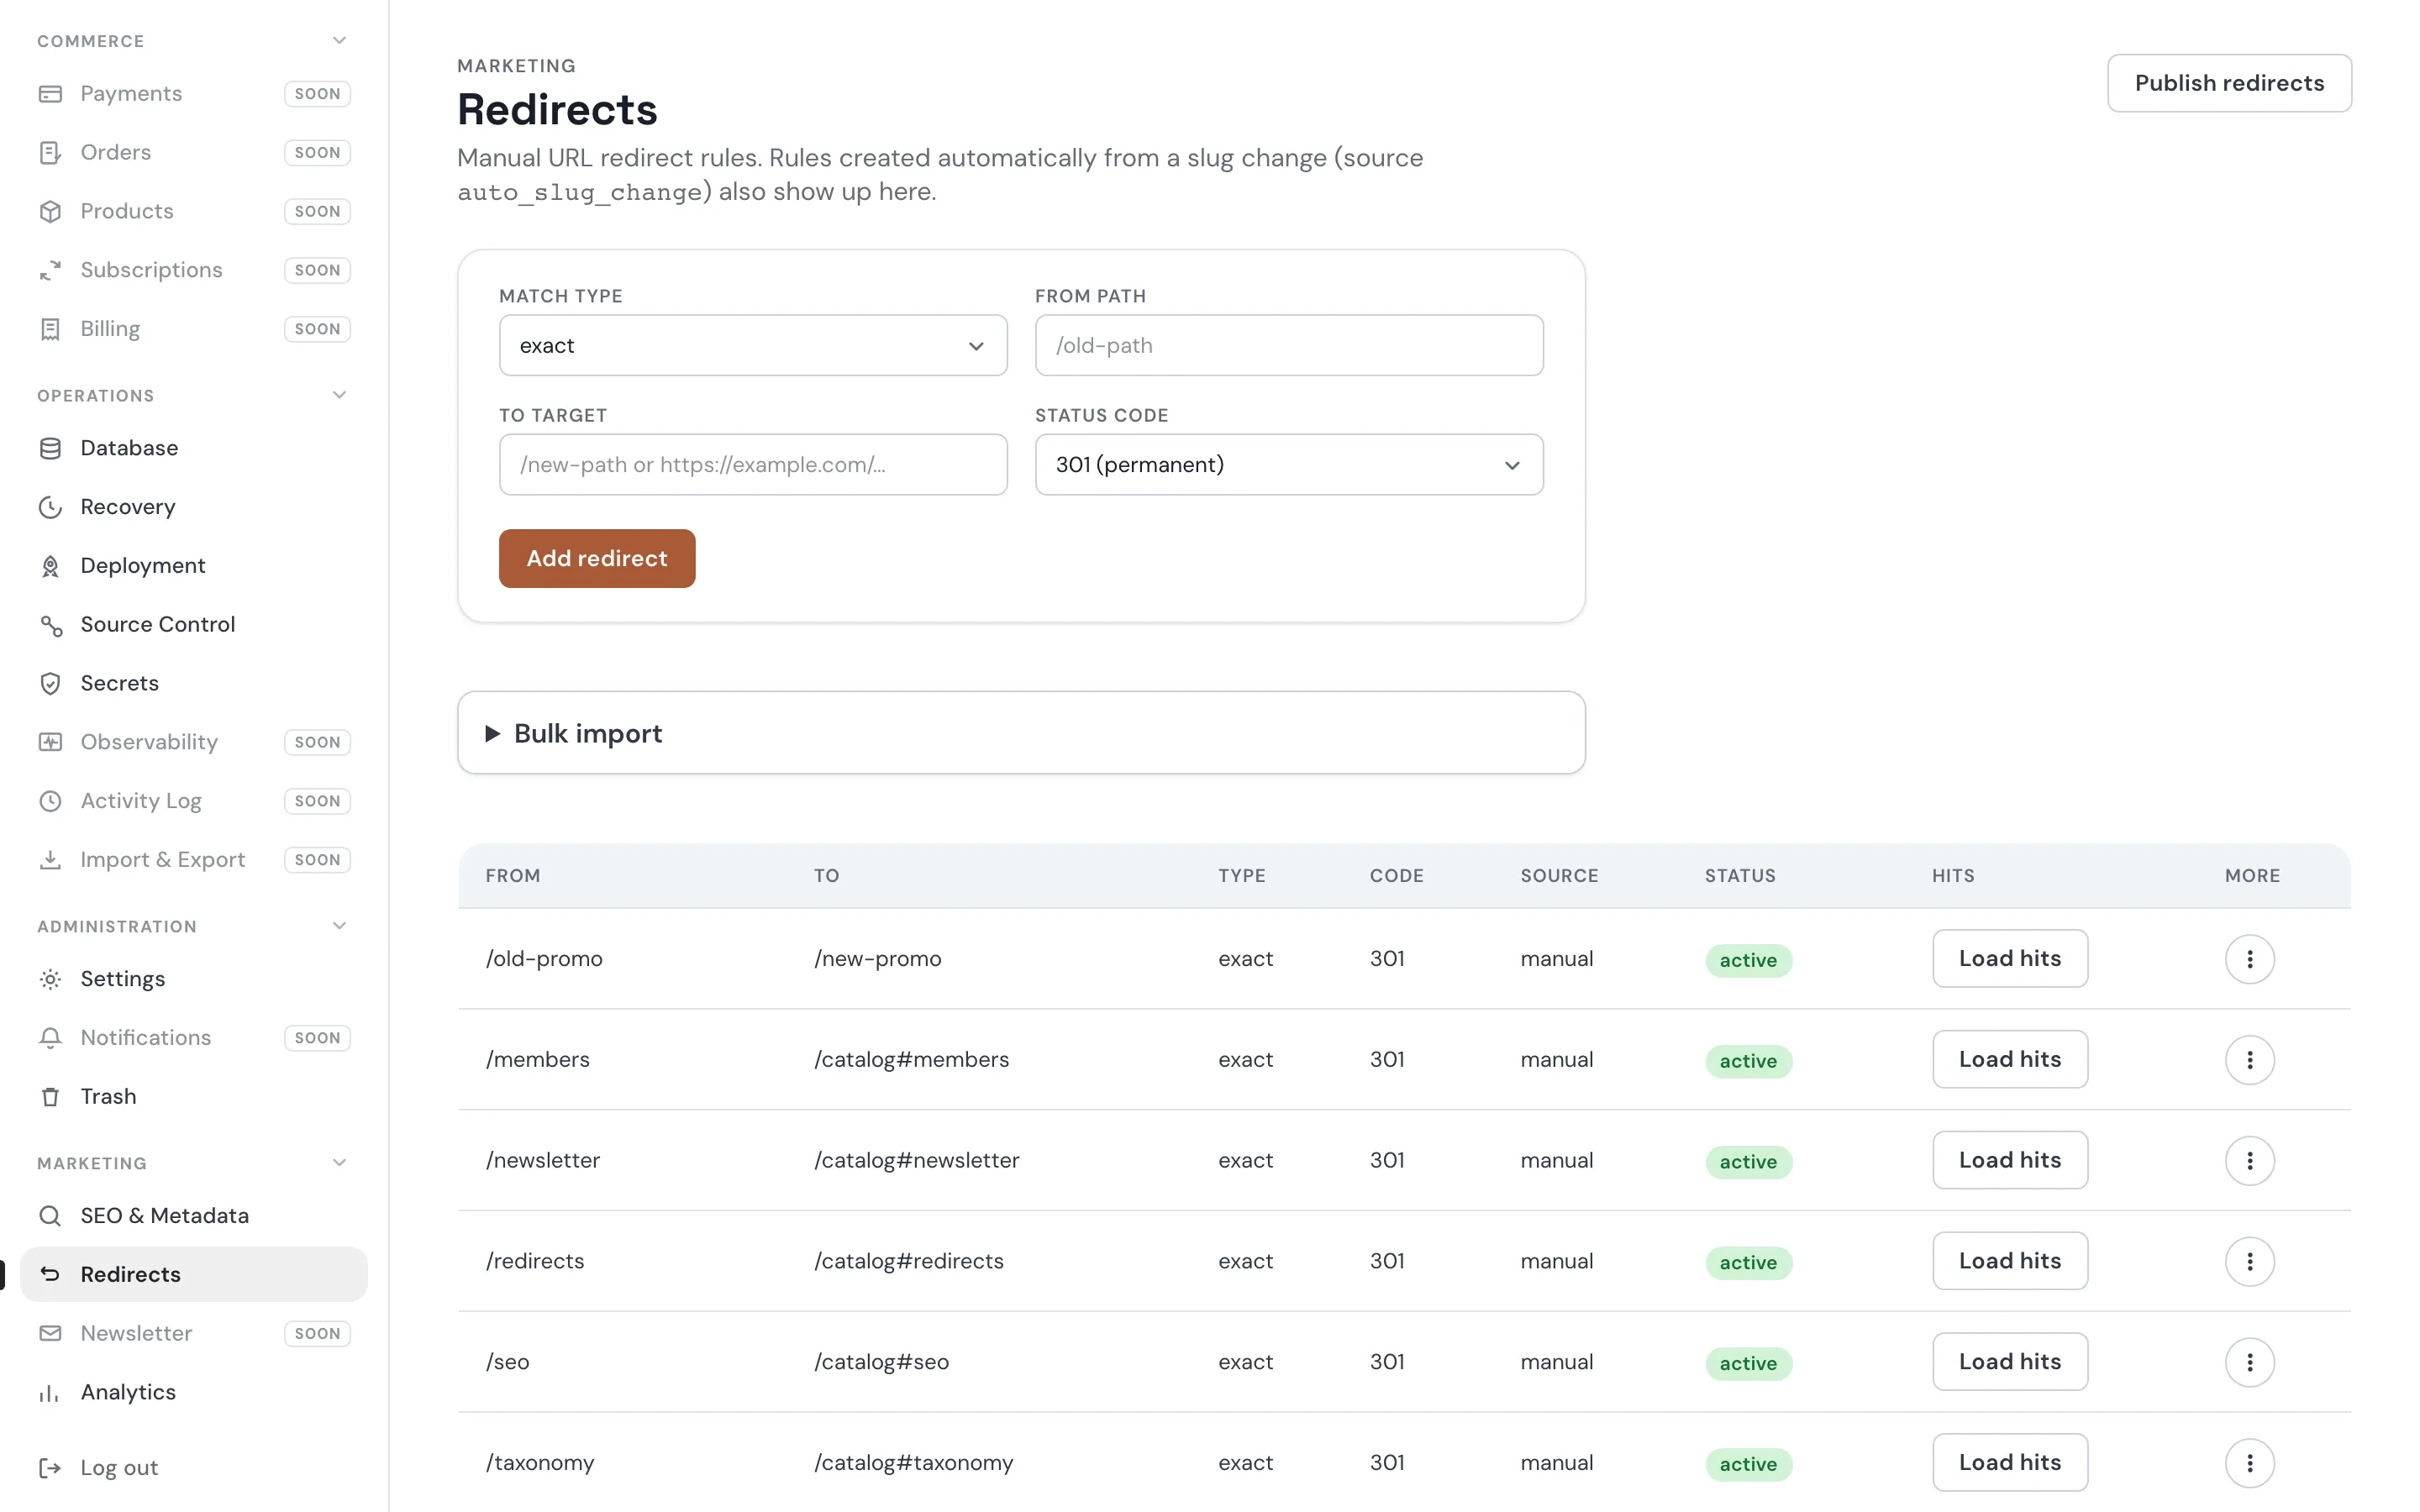The image size is (2420, 1512).
Task: Click active status of /redirects row
Action: coord(1748,1263)
